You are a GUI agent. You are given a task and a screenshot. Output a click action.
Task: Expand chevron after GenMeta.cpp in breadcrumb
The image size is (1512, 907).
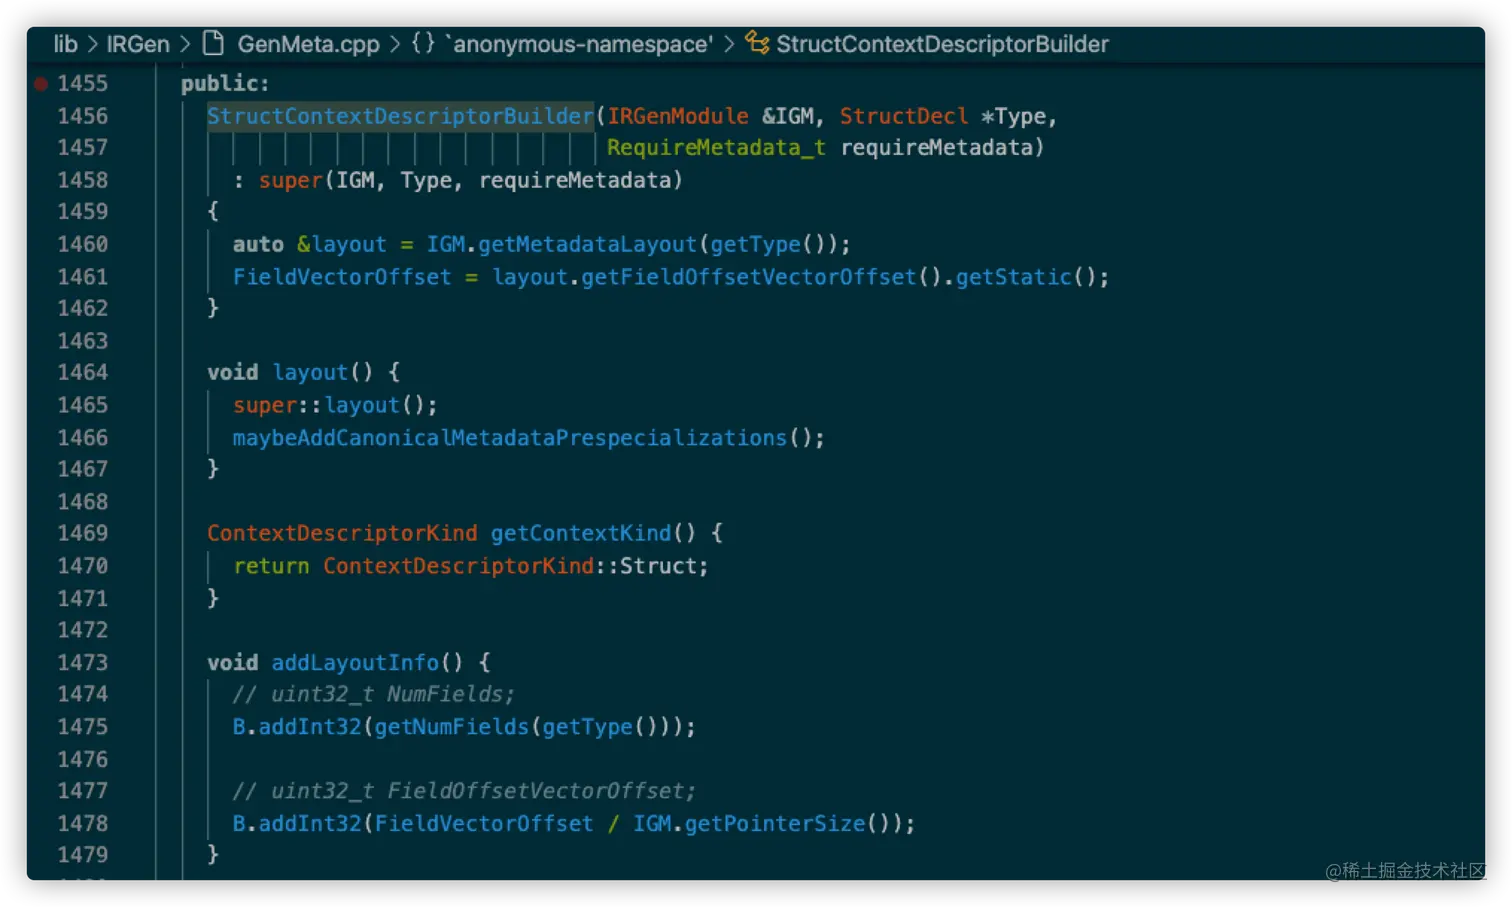point(395,44)
